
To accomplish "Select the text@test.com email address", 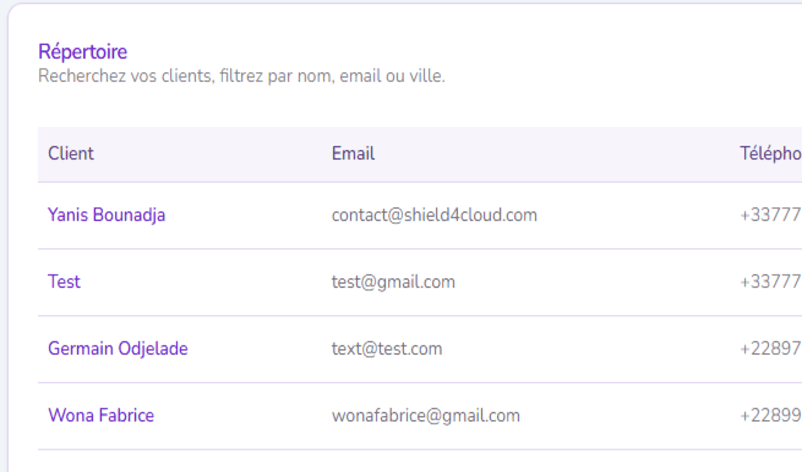I will point(386,349).
